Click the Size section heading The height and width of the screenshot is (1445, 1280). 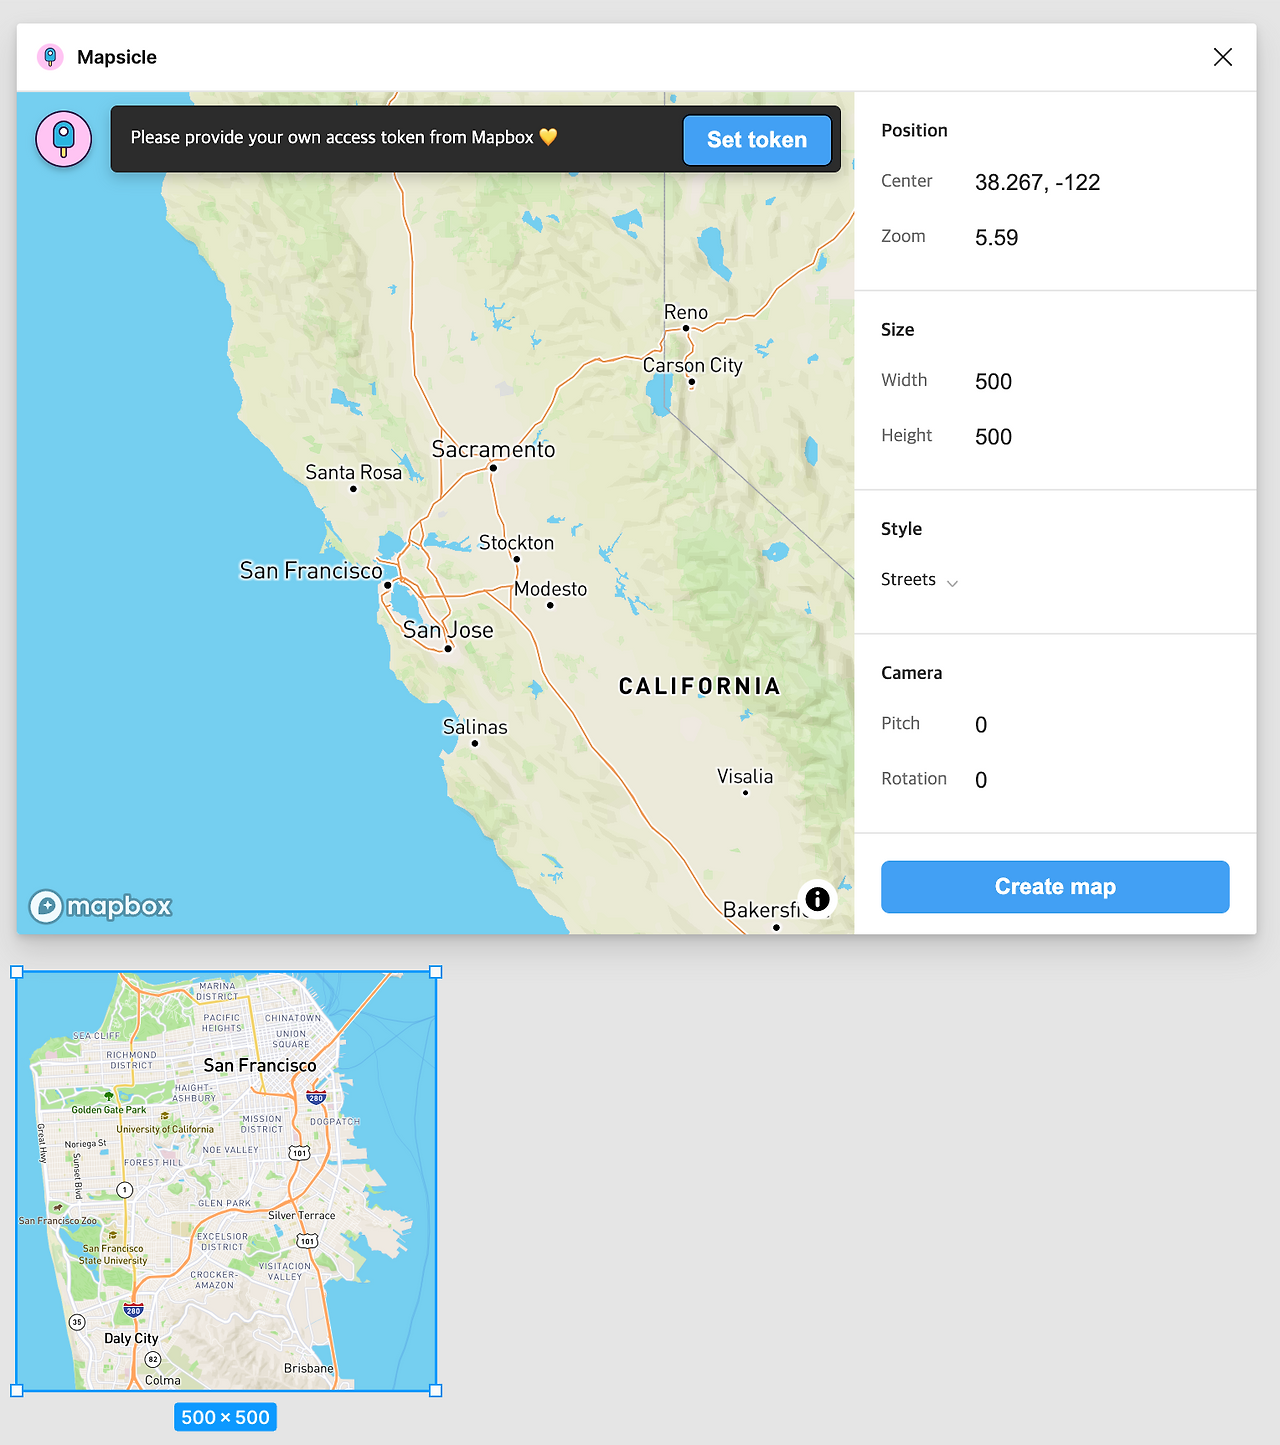[897, 330]
